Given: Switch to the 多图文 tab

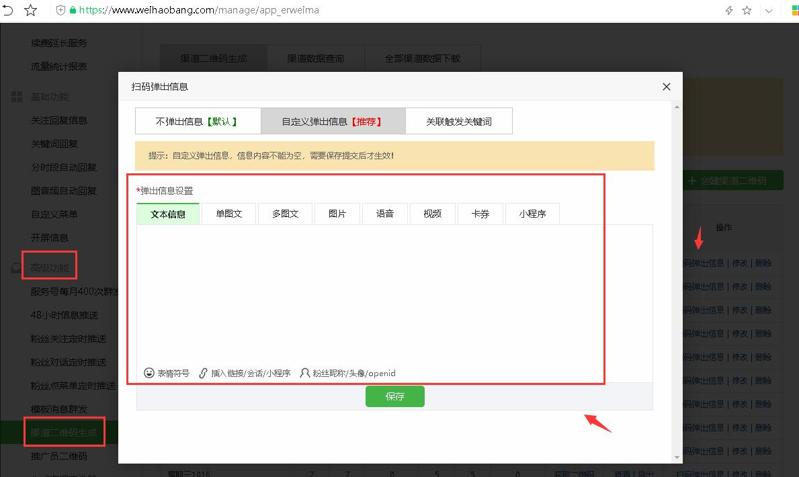Looking at the screenshot, I should coord(285,214).
